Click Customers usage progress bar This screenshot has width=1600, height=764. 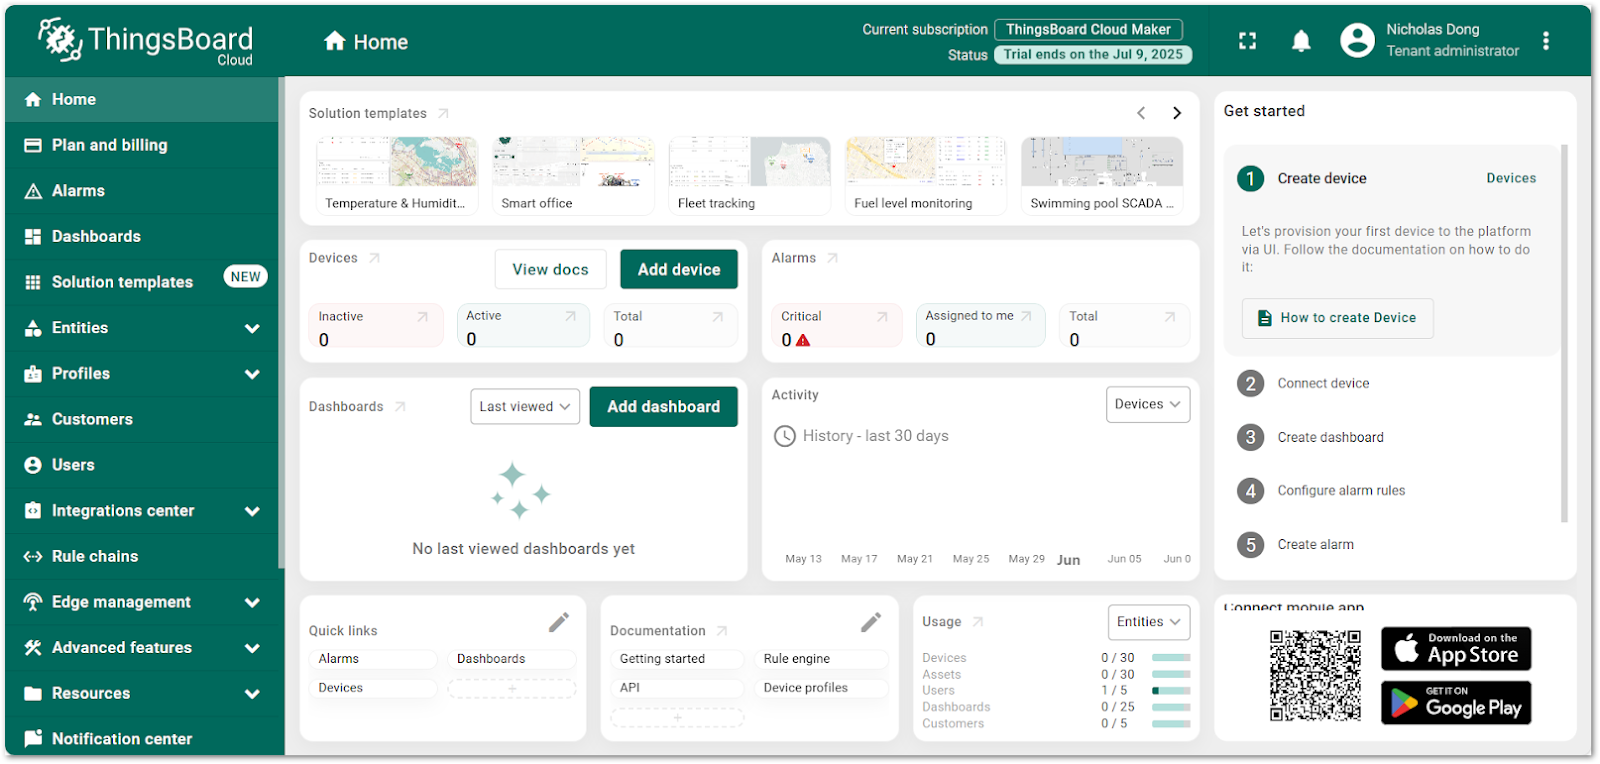(x=1171, y=723)
